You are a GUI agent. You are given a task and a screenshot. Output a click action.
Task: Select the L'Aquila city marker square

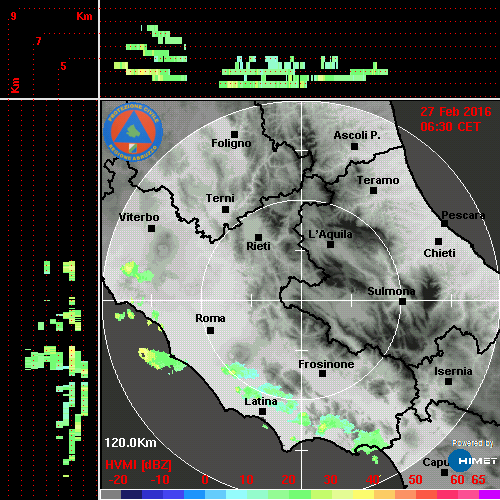[x=330, y=244]
